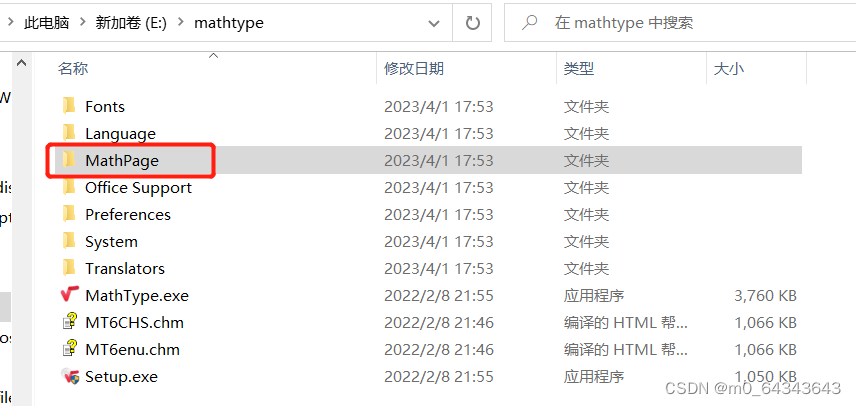
Task: Click the 文件夹 type of Preferences
Action: (x=586, y=214)
